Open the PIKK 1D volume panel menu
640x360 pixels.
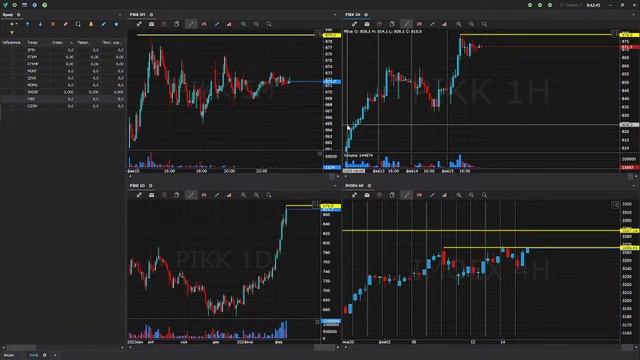pos(317,322)
